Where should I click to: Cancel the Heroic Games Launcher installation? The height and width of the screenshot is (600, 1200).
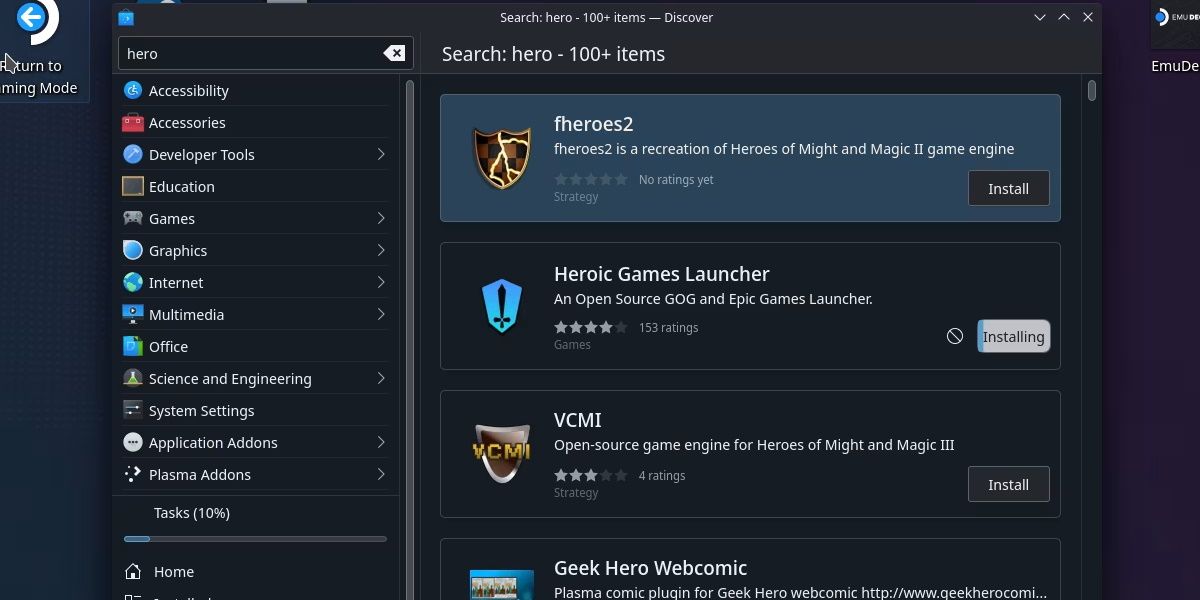[x=955, y=336]
